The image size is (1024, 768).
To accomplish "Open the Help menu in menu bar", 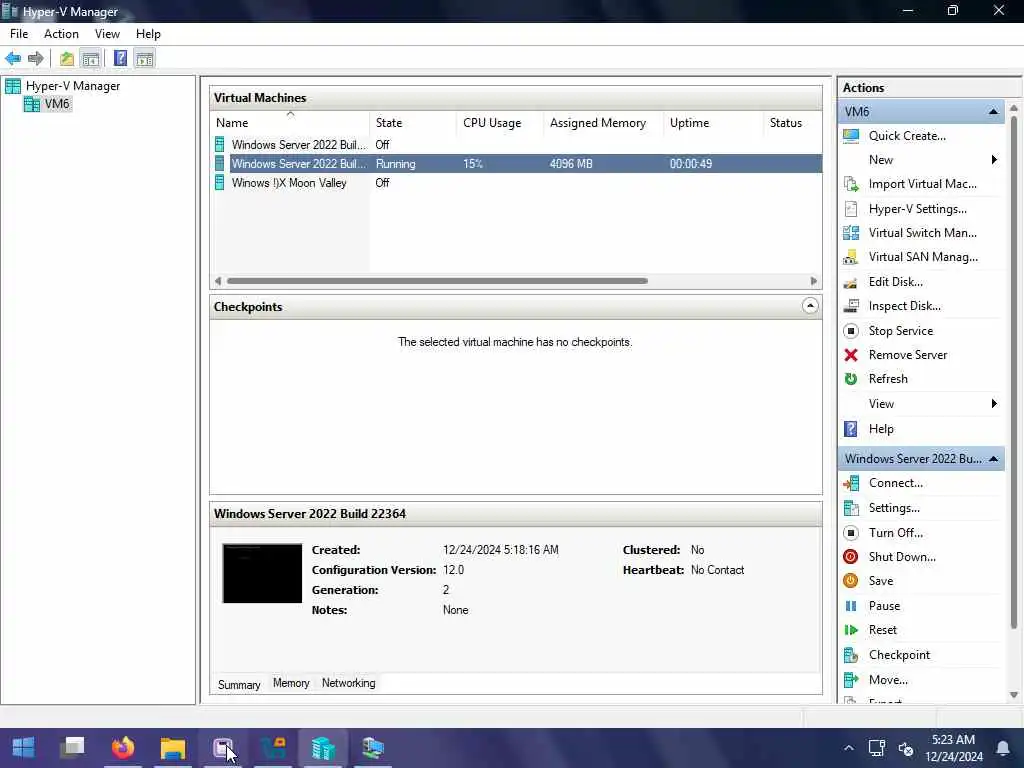I will click(148, 34).
